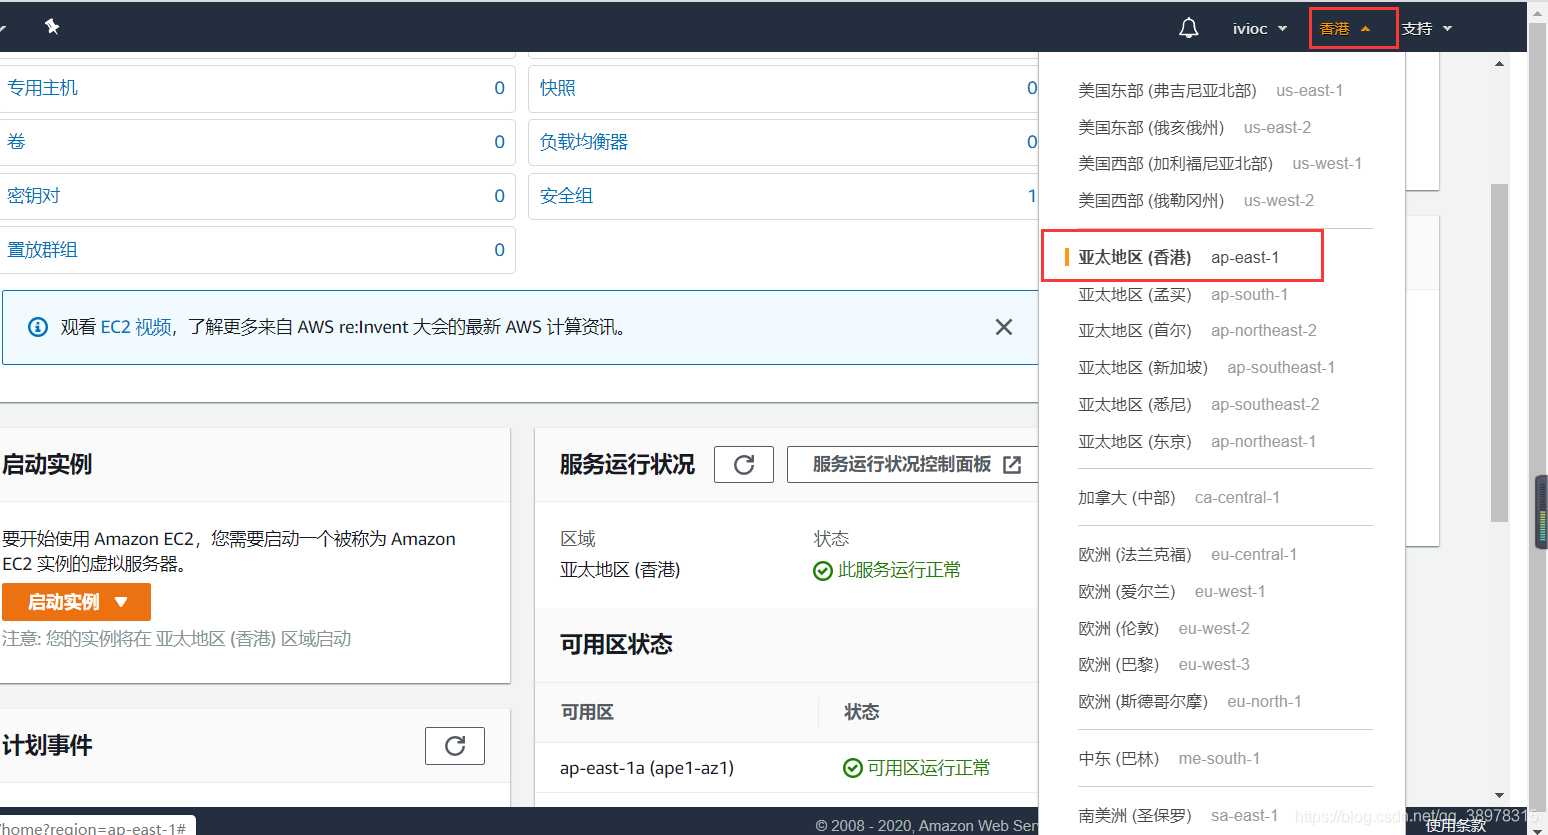Select region 中东 (巴林) me-south-1

[x=1169, y=758]
